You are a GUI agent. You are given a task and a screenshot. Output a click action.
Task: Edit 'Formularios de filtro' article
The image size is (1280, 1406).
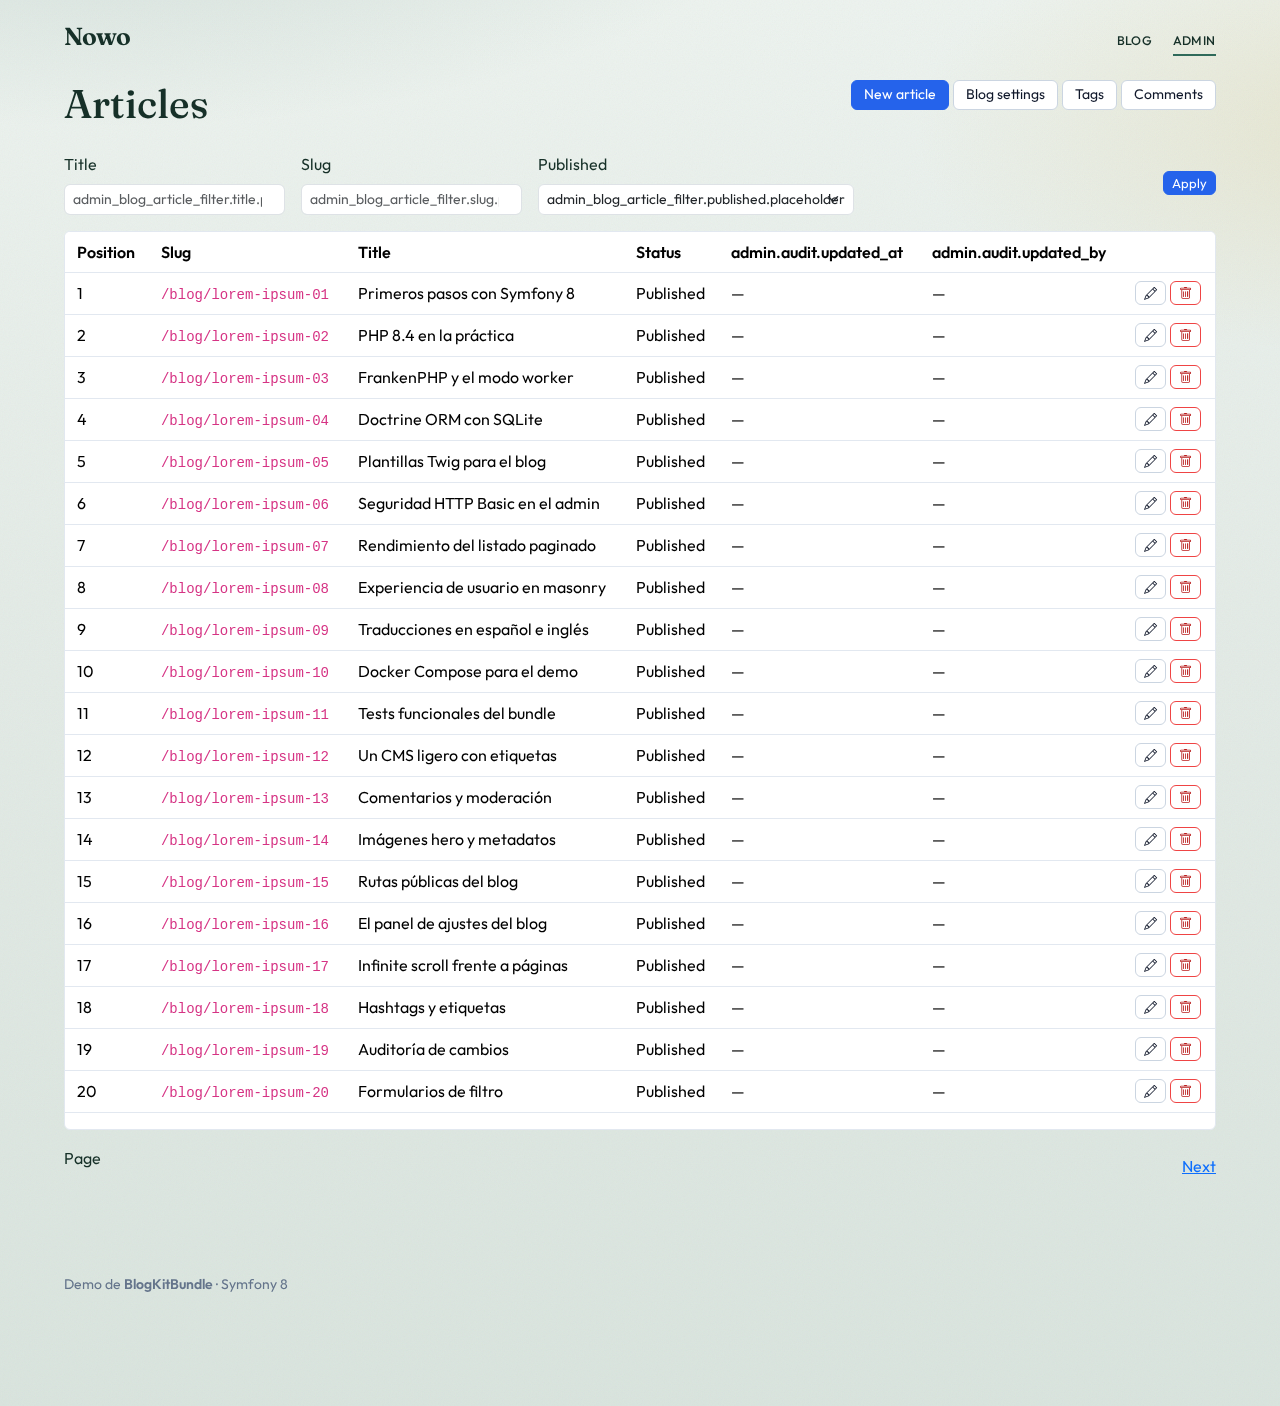[x=1150, y=1091]
